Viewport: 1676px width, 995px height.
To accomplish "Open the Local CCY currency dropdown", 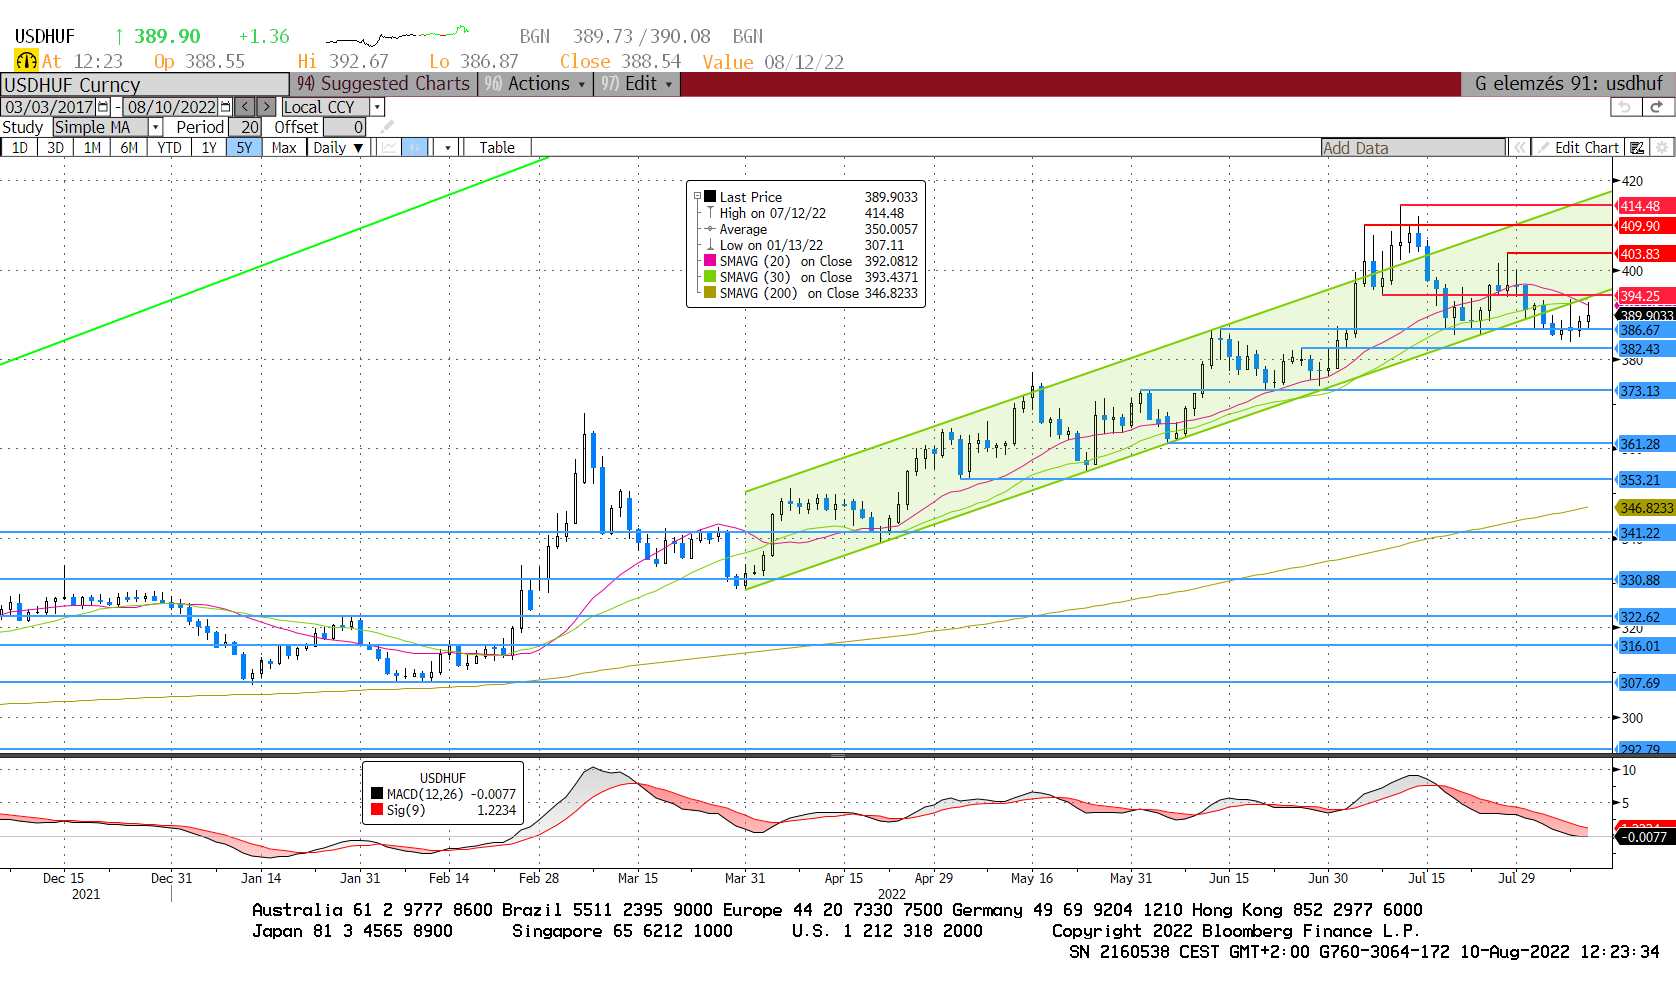I will [377, 107].
